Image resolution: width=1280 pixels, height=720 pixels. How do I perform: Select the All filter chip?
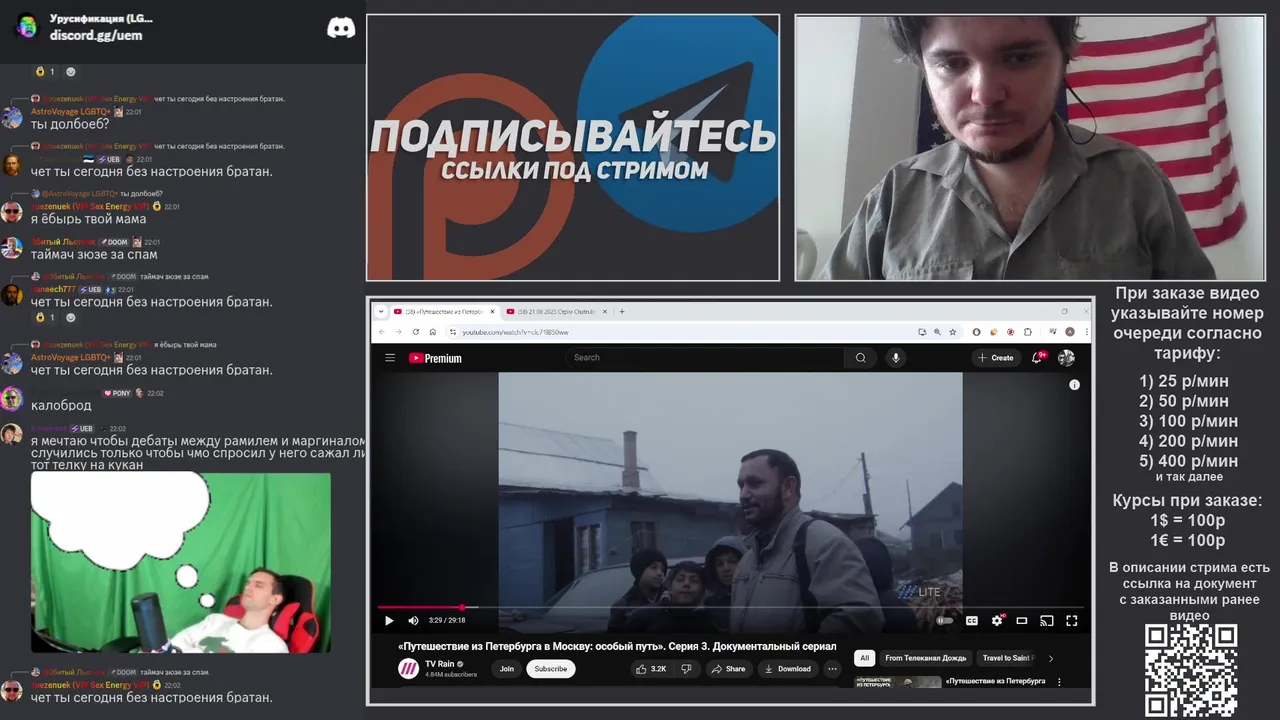[865, 658]
